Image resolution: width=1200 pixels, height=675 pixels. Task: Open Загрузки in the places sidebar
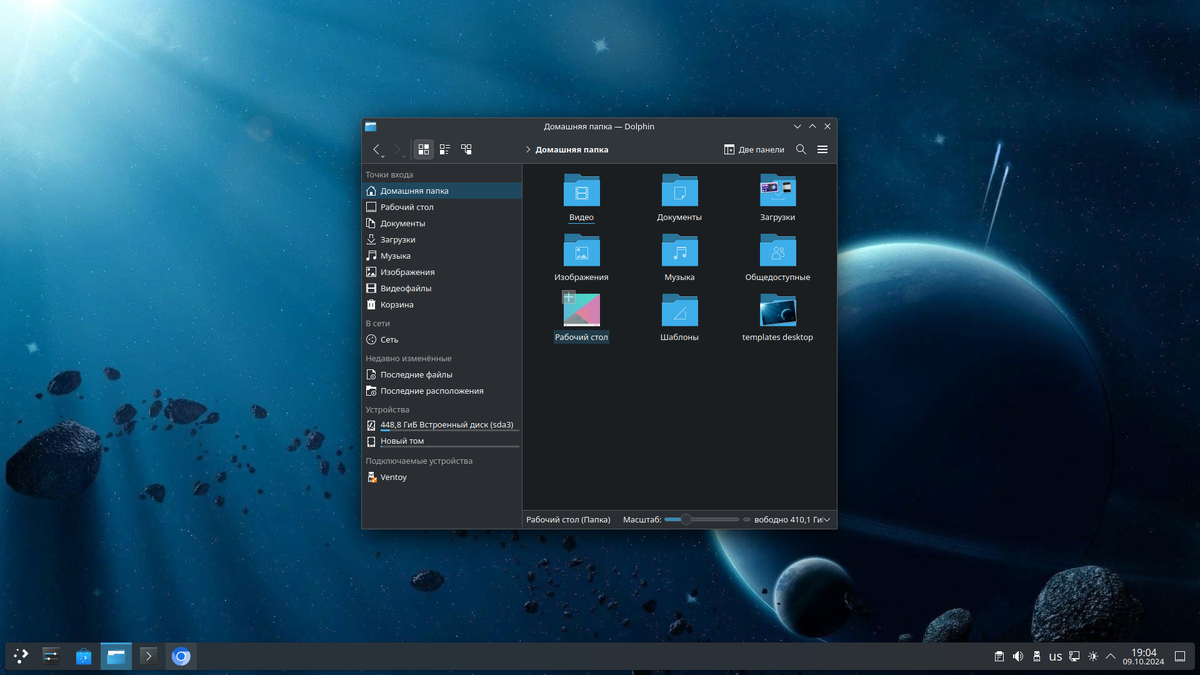pos(442,240)
